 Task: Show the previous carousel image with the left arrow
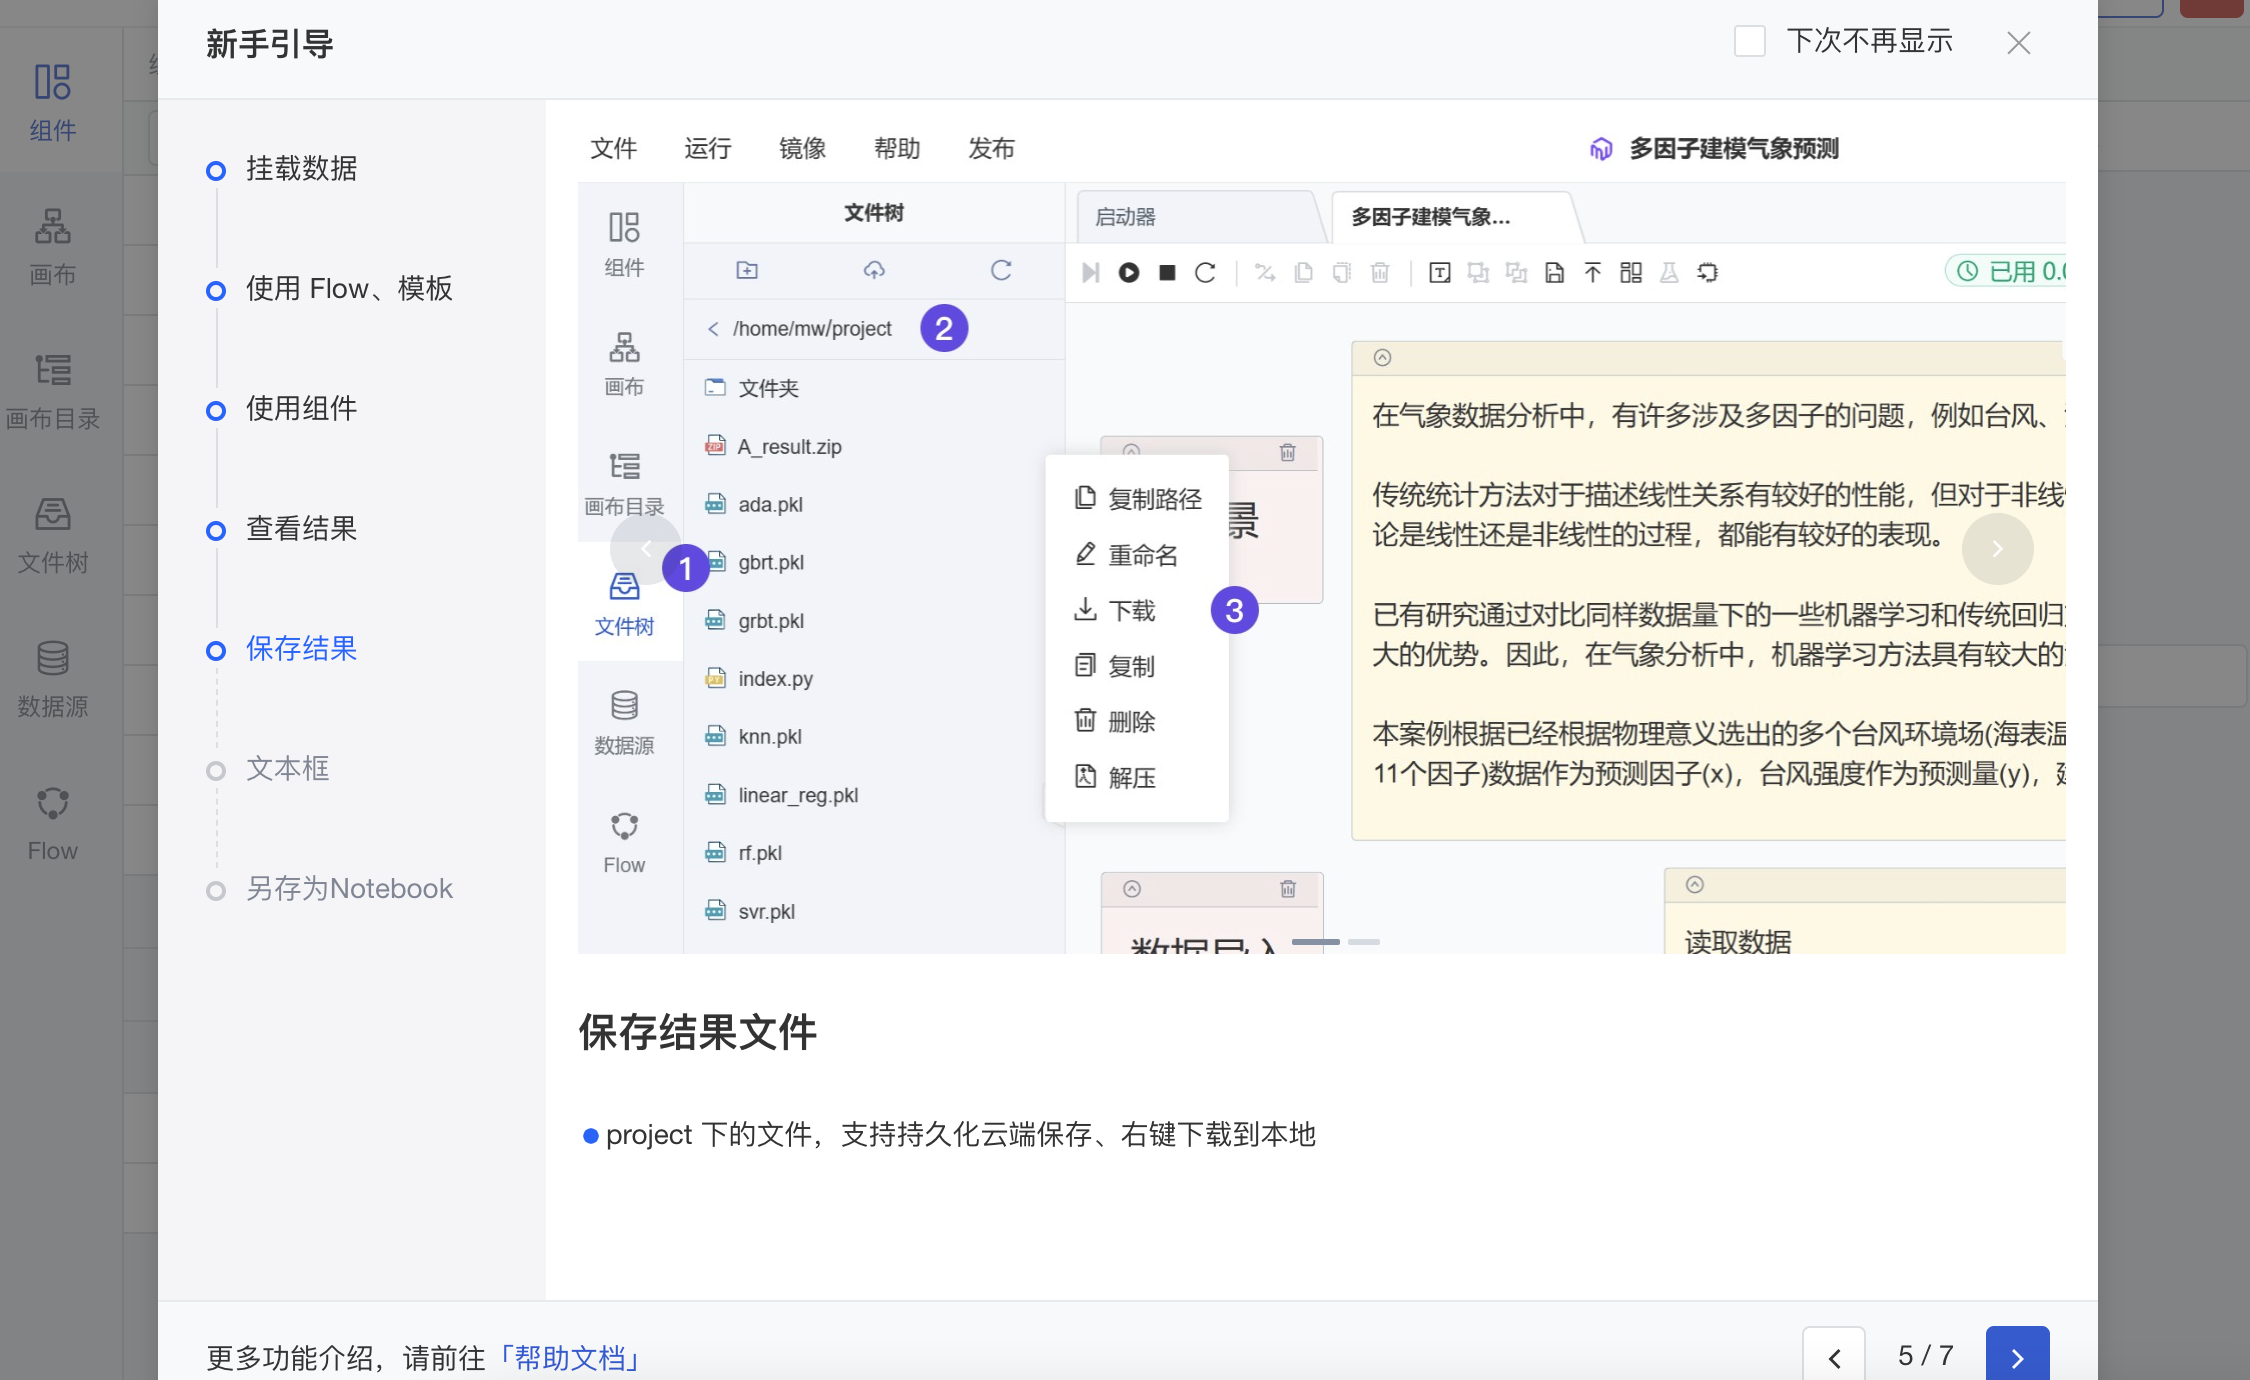click(x=646, y=548)
